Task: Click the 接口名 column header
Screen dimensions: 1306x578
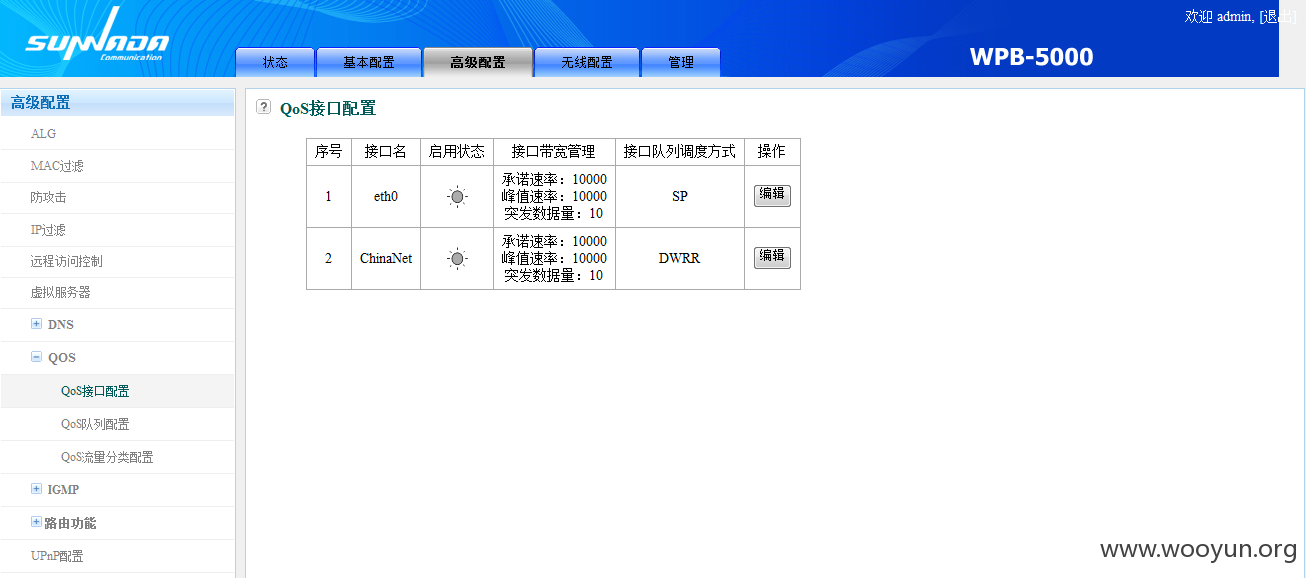Action: (386, 152)
